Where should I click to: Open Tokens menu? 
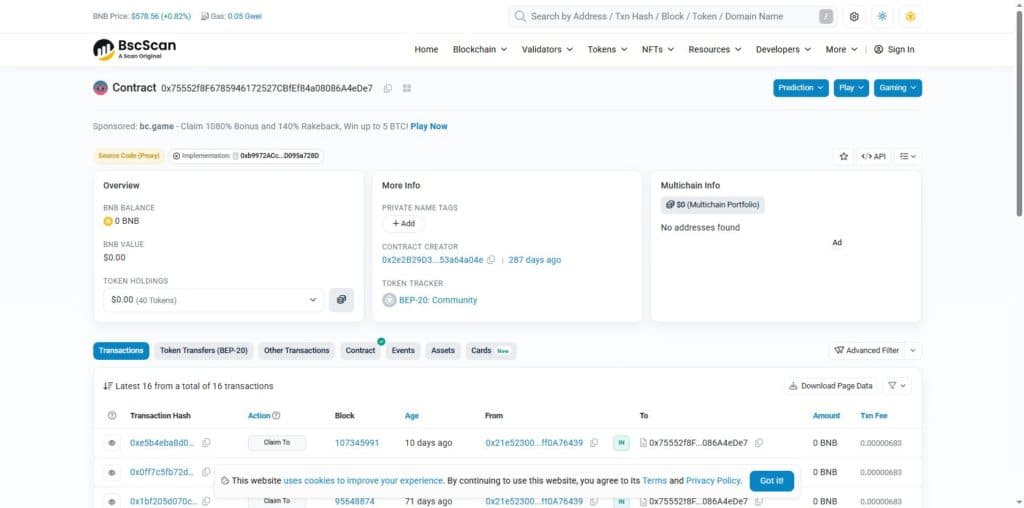pyautogui.click(x=607, y=50)
